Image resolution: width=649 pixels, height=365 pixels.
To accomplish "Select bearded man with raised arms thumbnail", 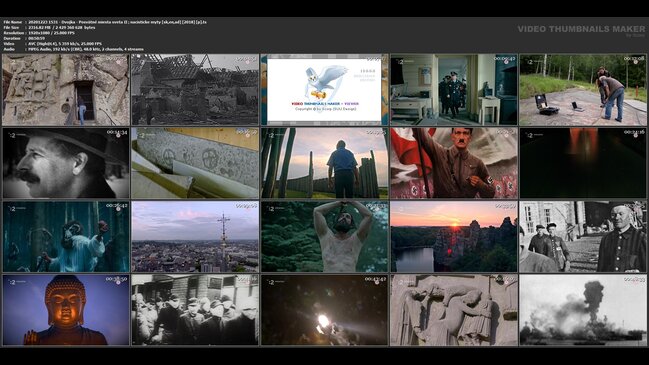I will coord(324,237).
